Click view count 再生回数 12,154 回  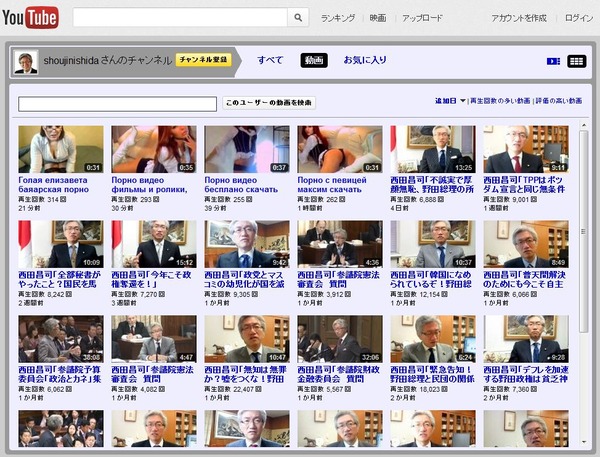pyautogui.click(x=419, y=294)
